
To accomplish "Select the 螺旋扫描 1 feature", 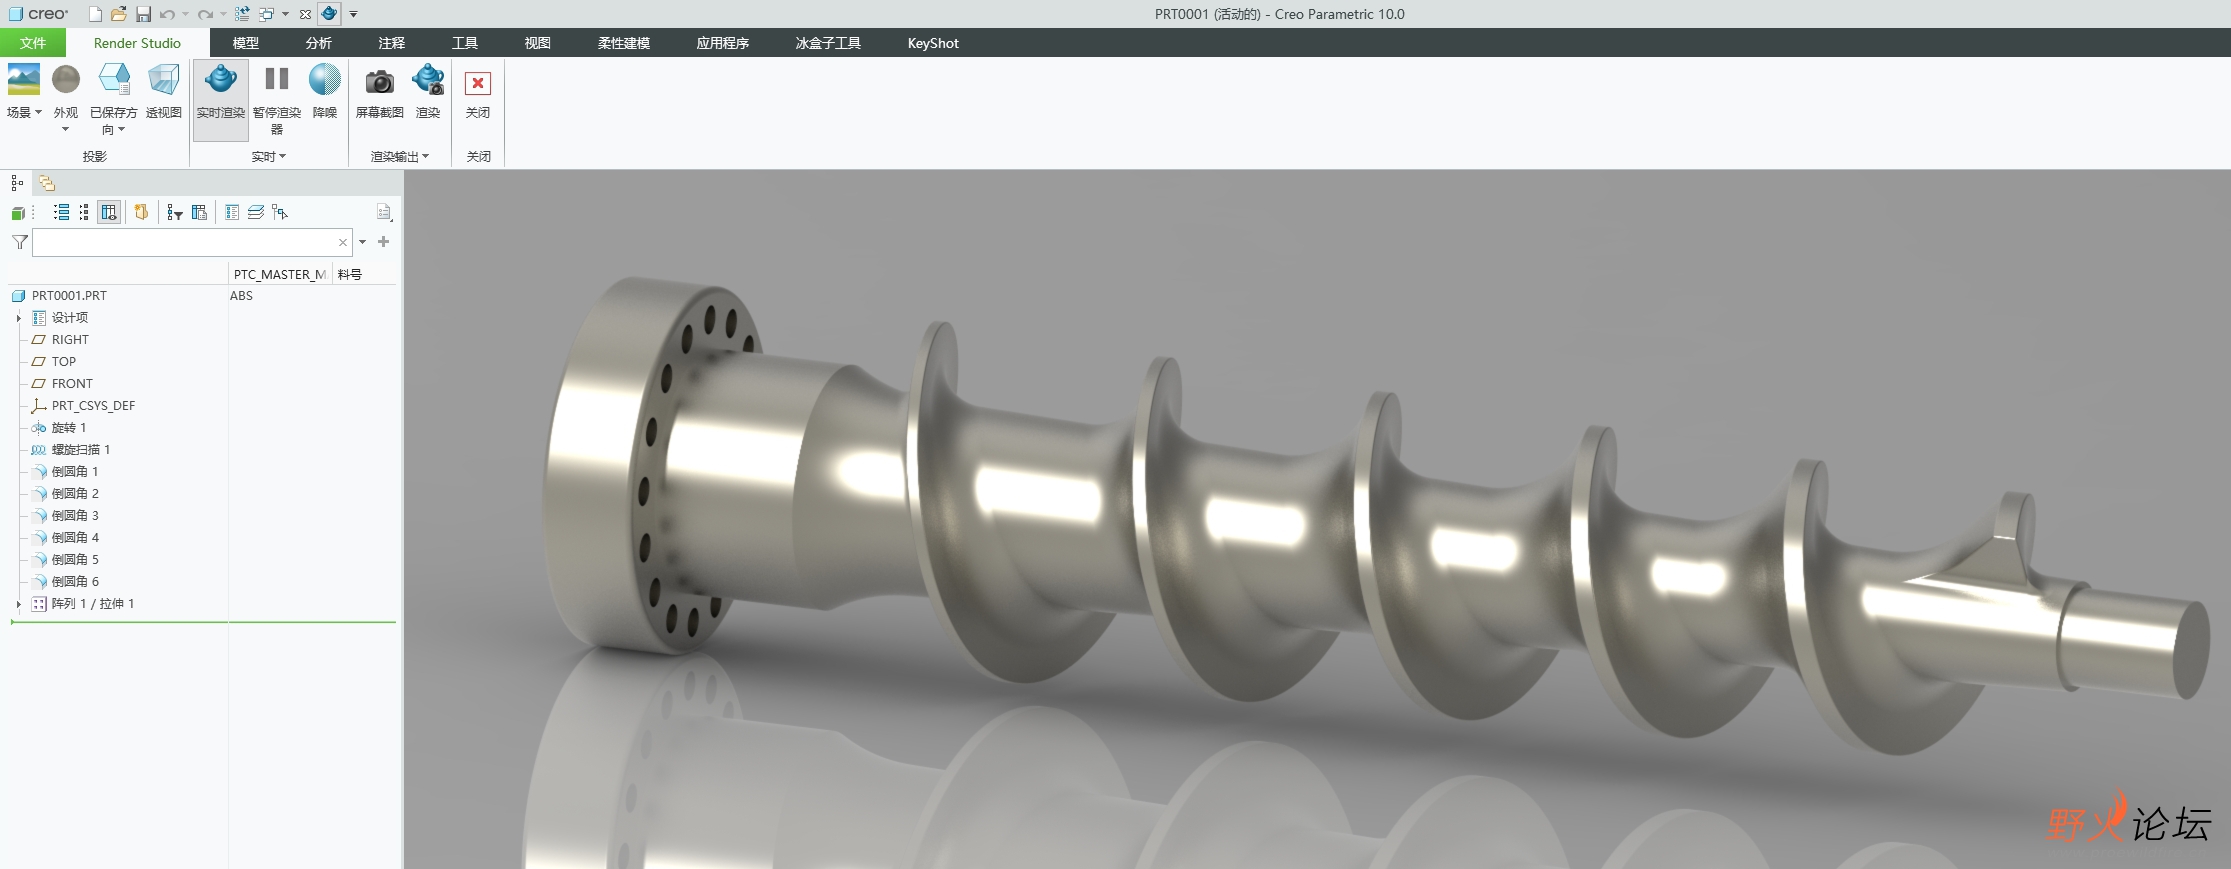I will (80, 450).
